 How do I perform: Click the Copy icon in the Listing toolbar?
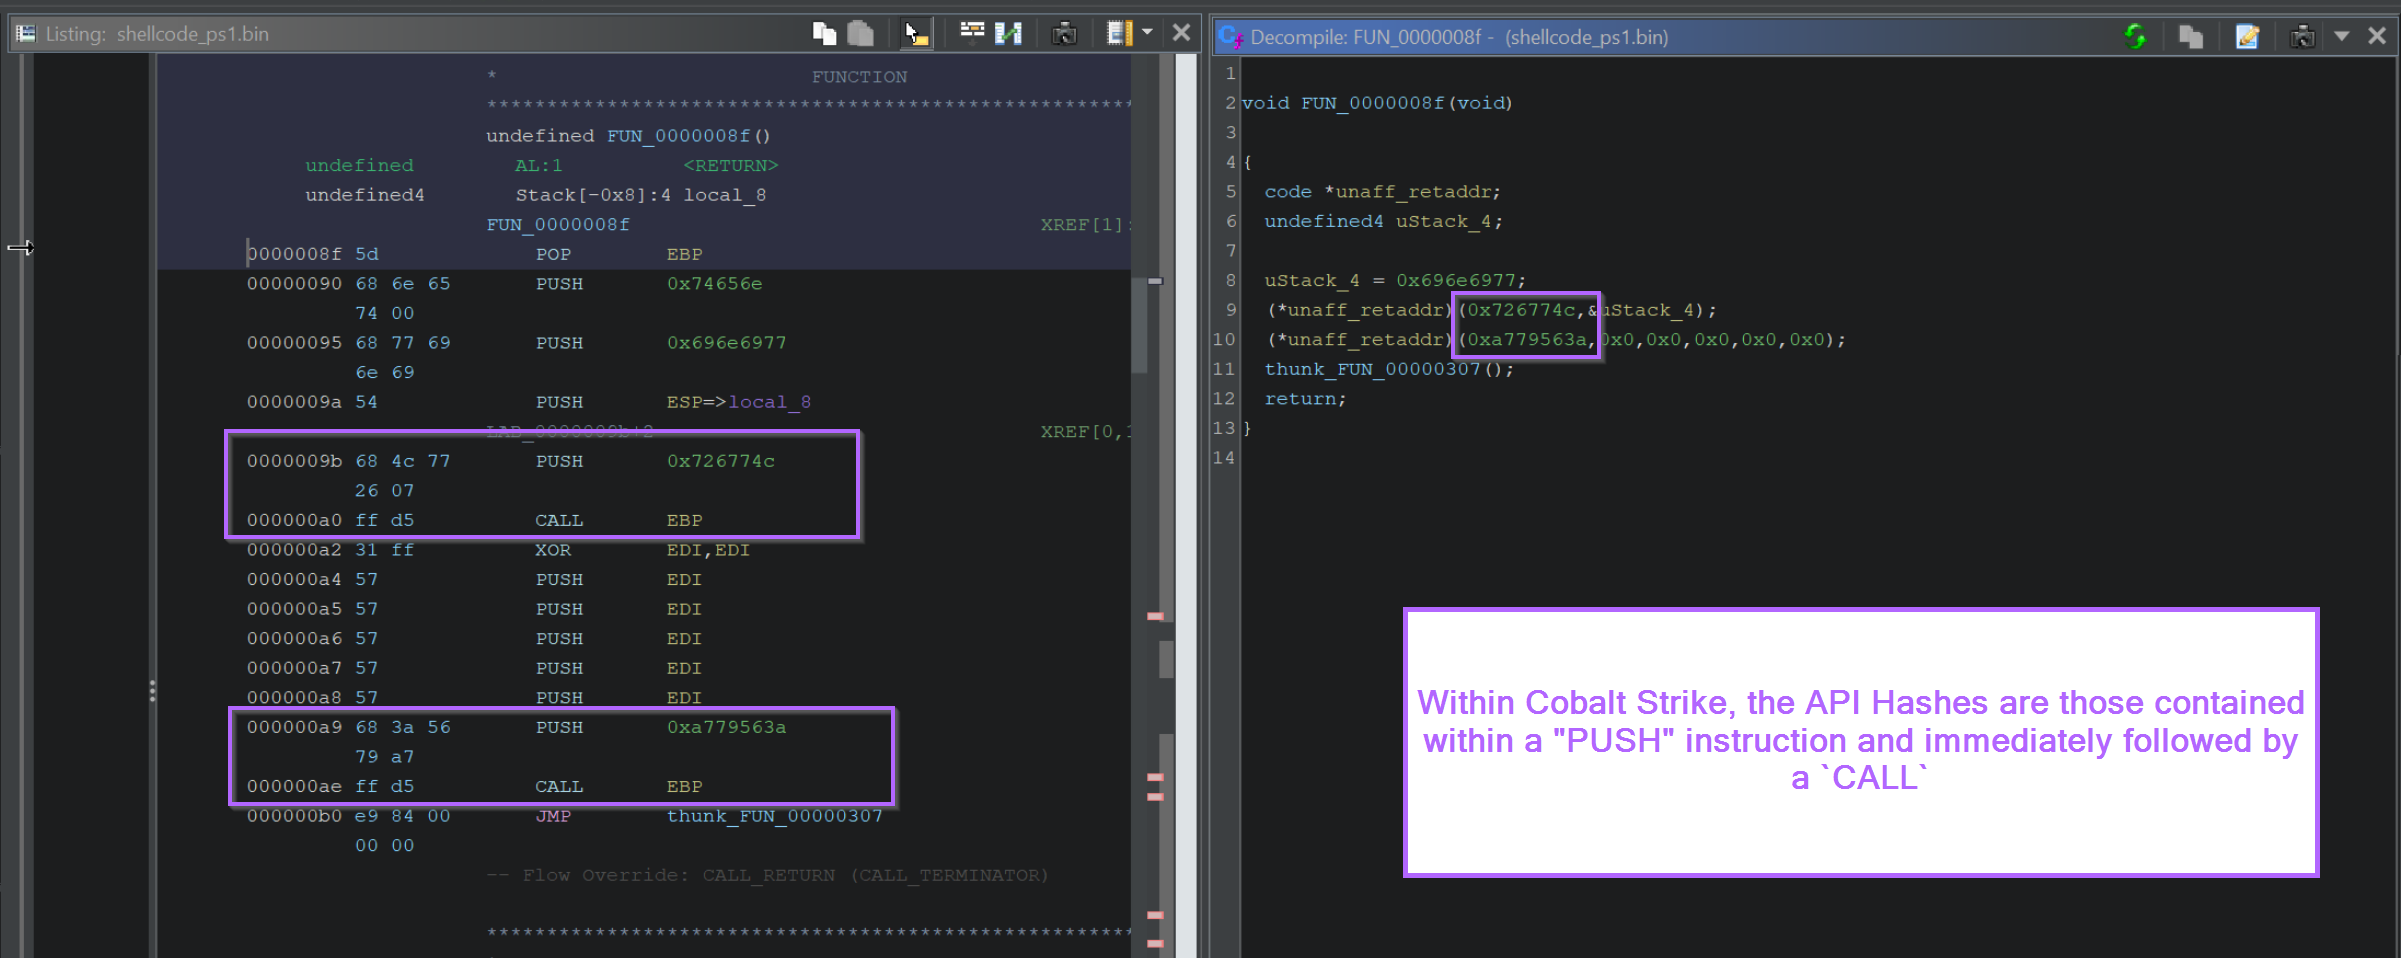tap(825, 33)
